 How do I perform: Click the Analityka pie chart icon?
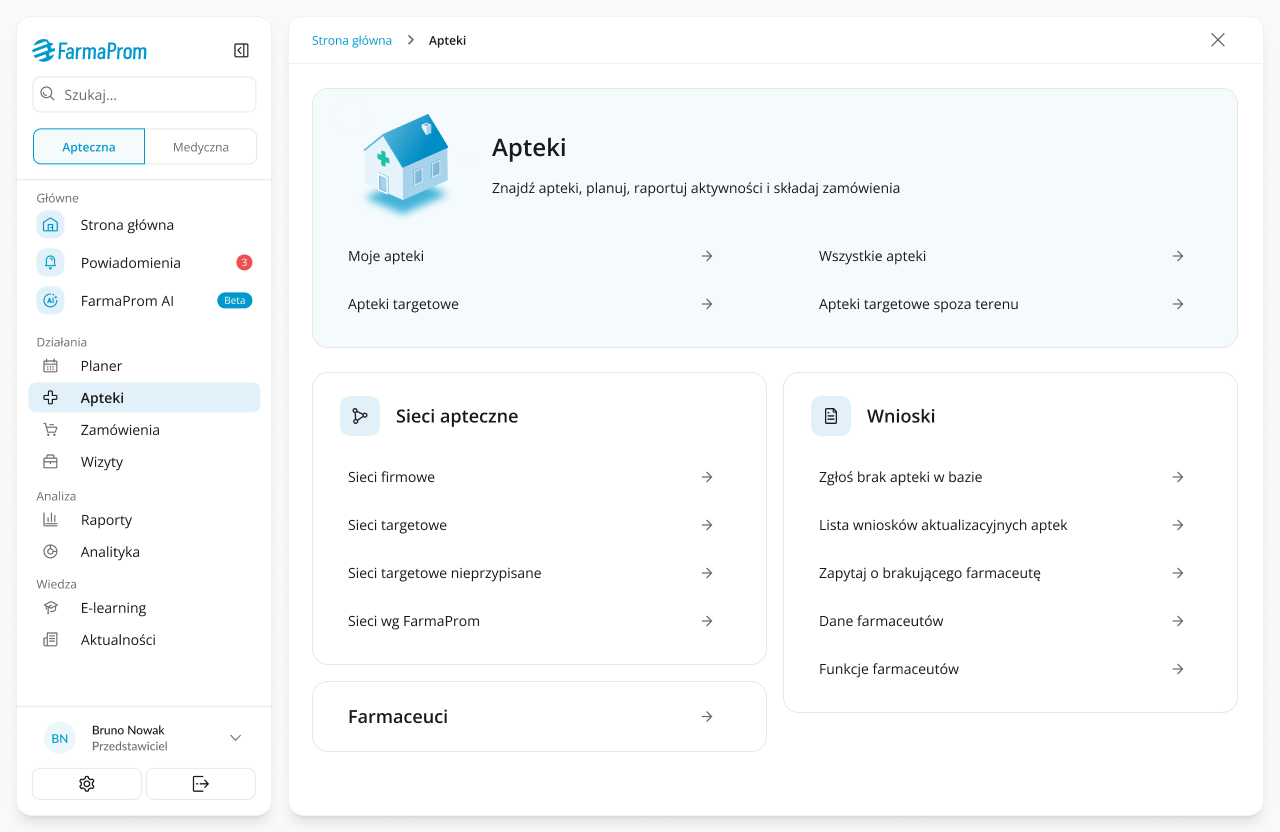click(50, 552)
